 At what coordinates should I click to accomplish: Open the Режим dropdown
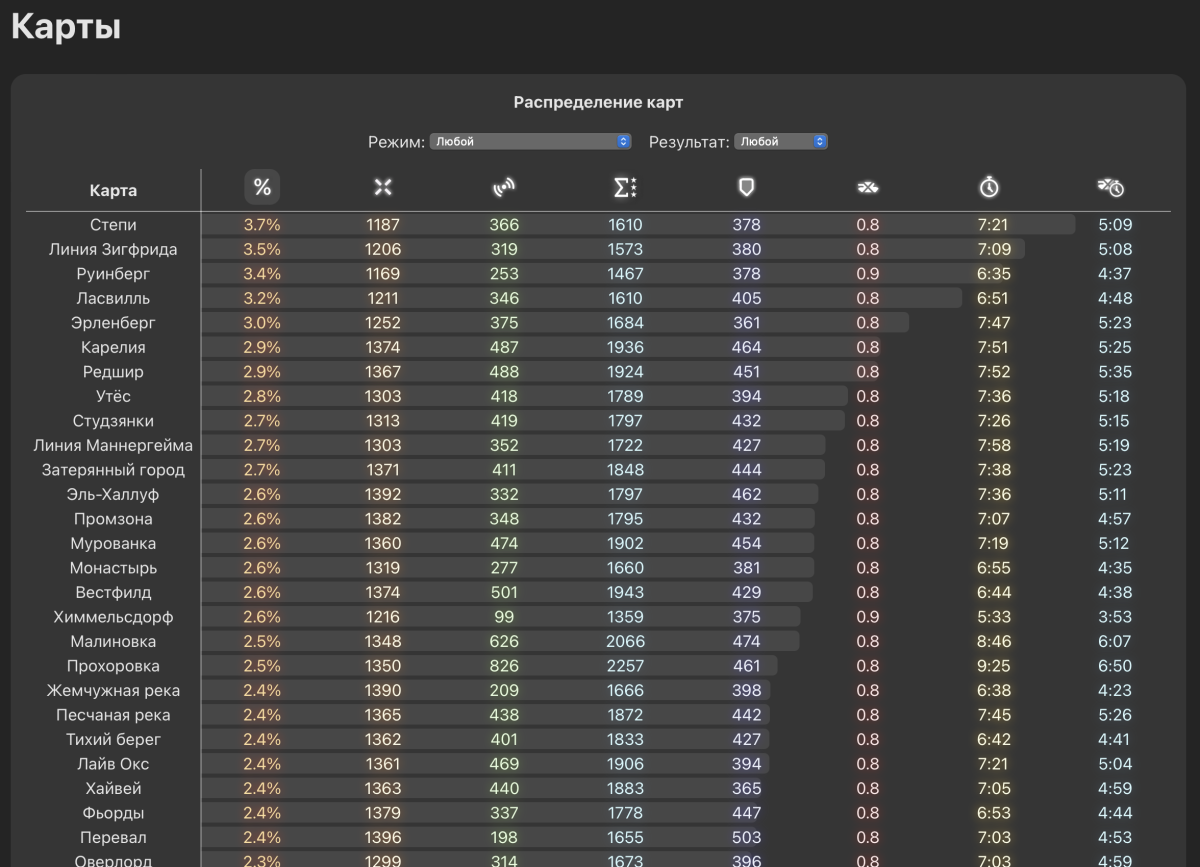530,142
